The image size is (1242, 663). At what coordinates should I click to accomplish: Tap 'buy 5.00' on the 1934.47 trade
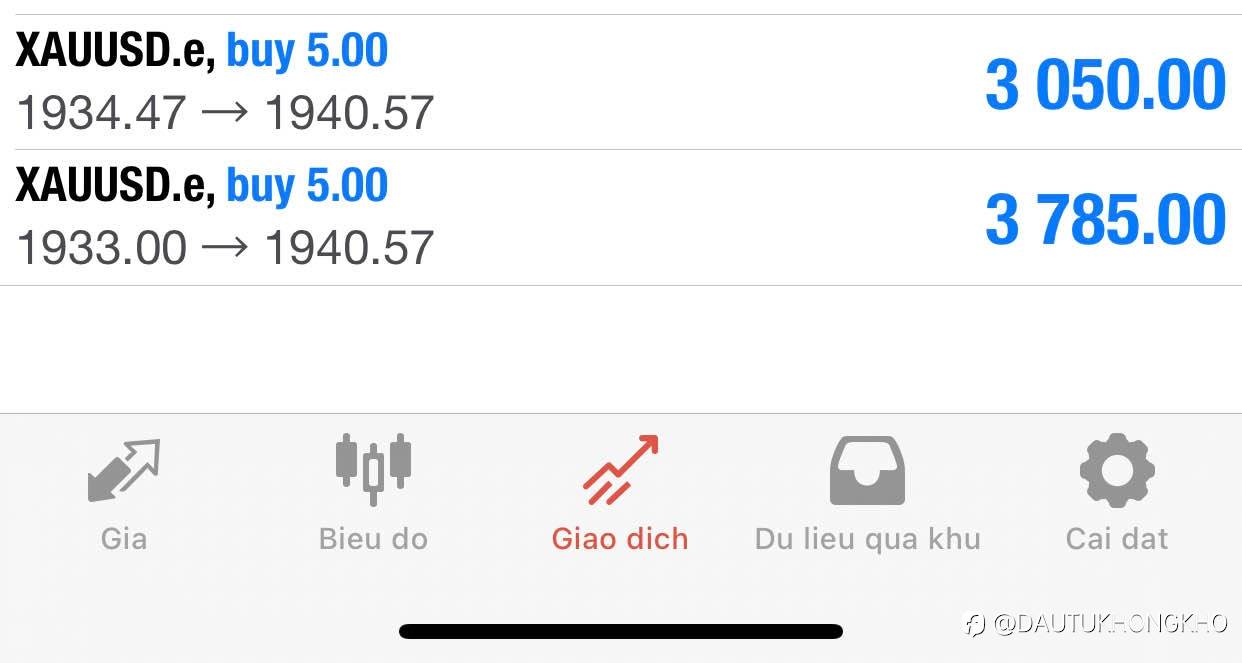point(307,51)
